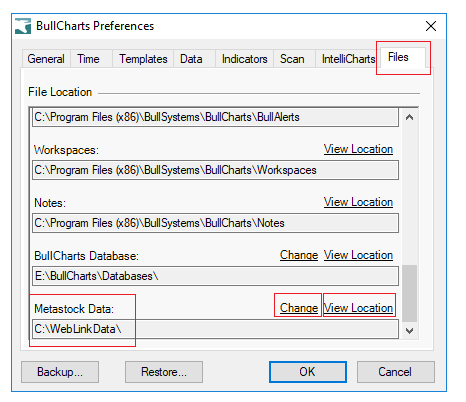
Task: Click the Backup... button
Action: 60,372
